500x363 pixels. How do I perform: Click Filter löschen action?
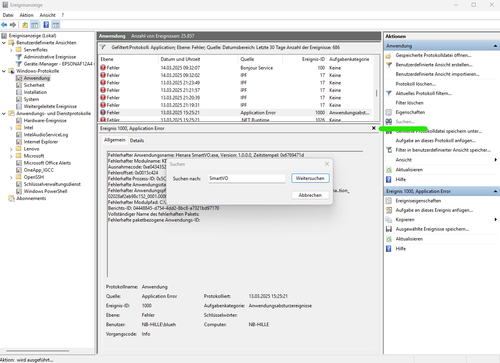(x=409, y=103)
